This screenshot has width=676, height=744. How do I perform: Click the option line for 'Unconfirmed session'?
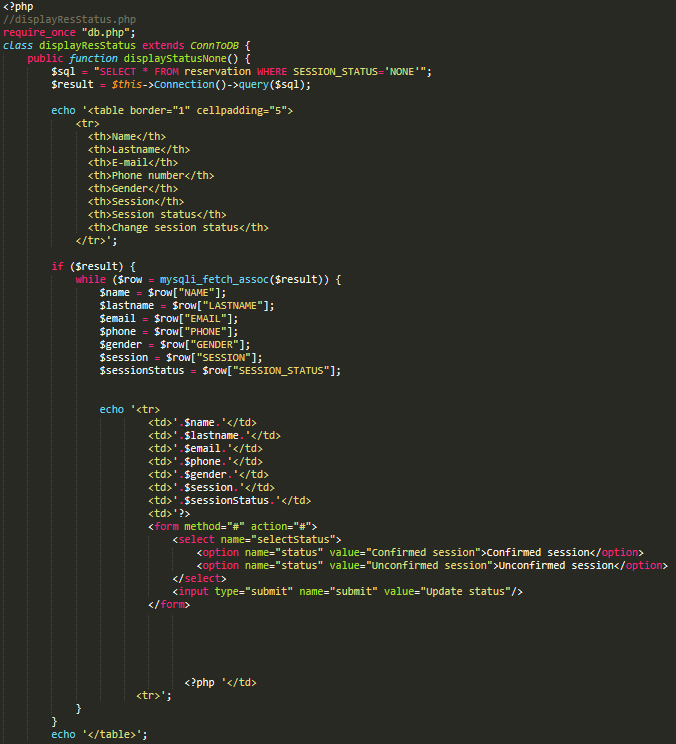(x=432, y=566)
